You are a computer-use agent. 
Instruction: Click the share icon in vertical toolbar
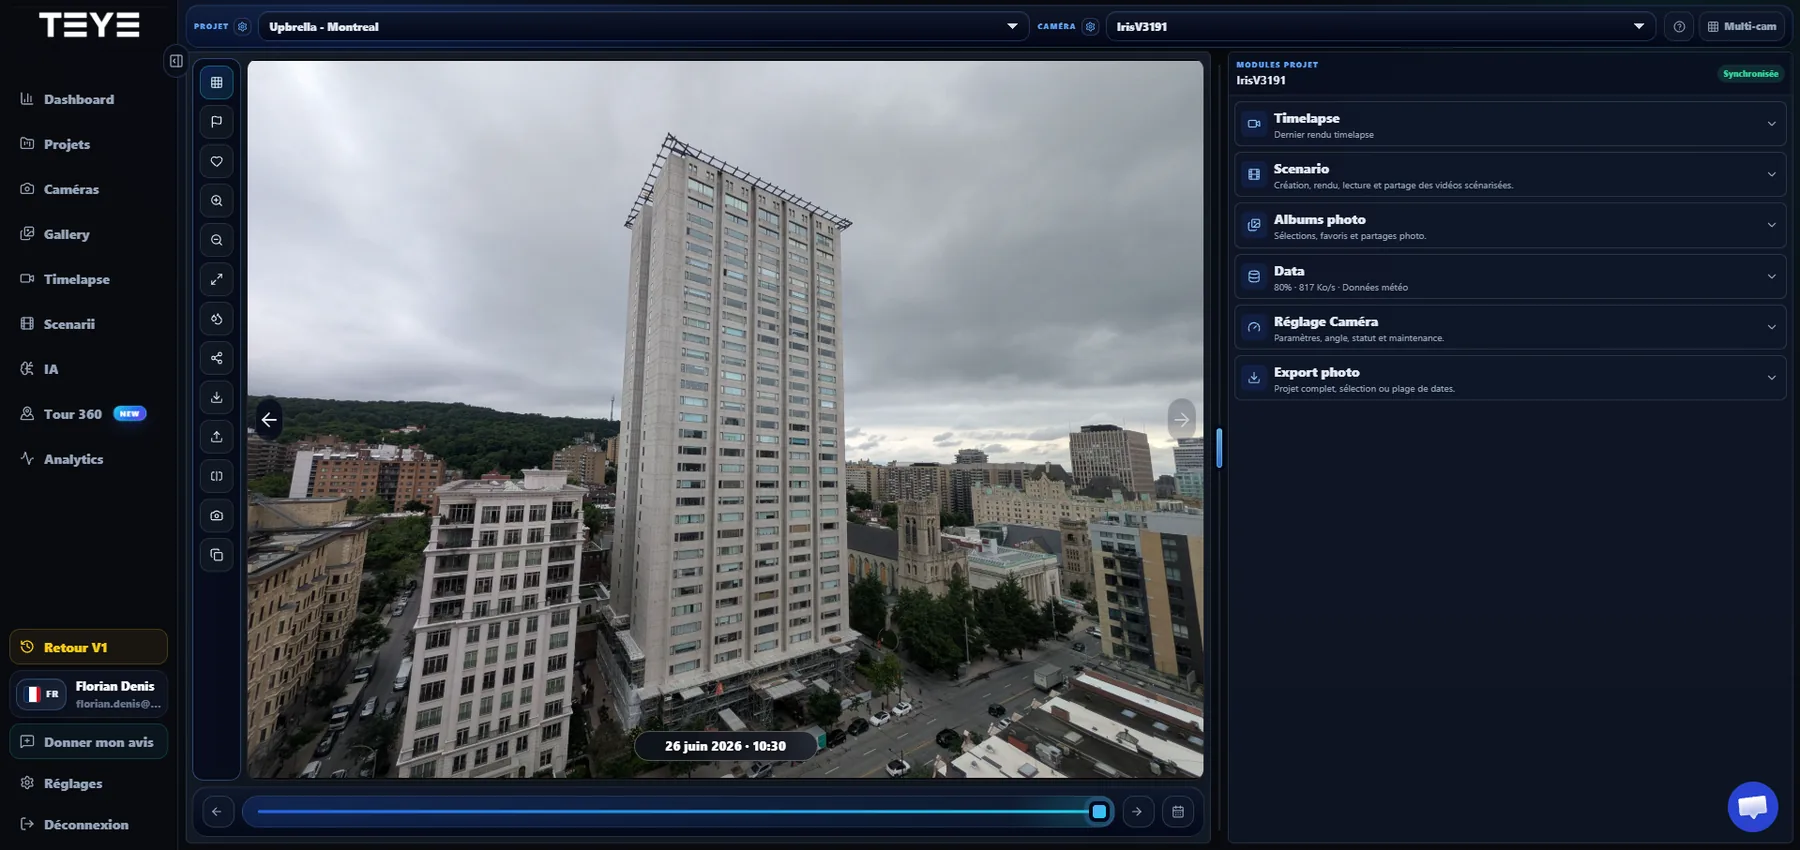(x=217, y=358)
